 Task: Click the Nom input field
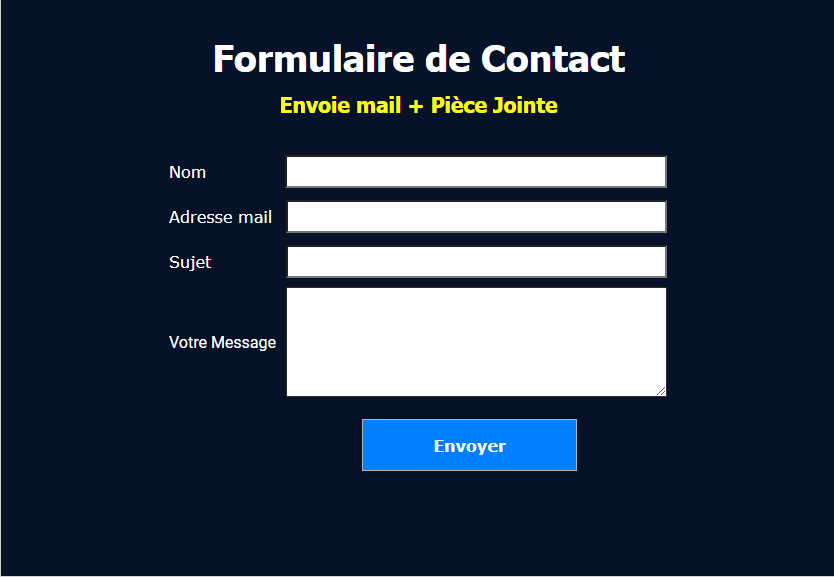pyautogui.click(x=476, y=172)
